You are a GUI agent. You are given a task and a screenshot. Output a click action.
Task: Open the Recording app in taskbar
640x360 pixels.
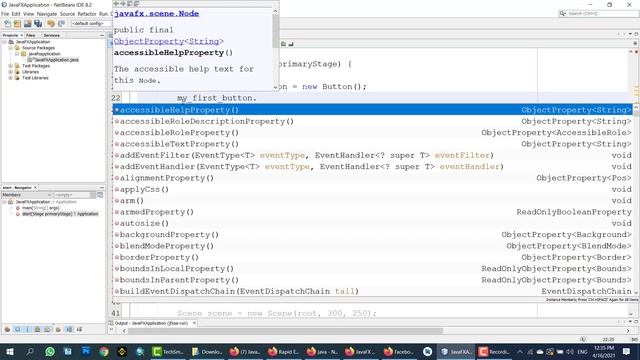tap(494, 351)
